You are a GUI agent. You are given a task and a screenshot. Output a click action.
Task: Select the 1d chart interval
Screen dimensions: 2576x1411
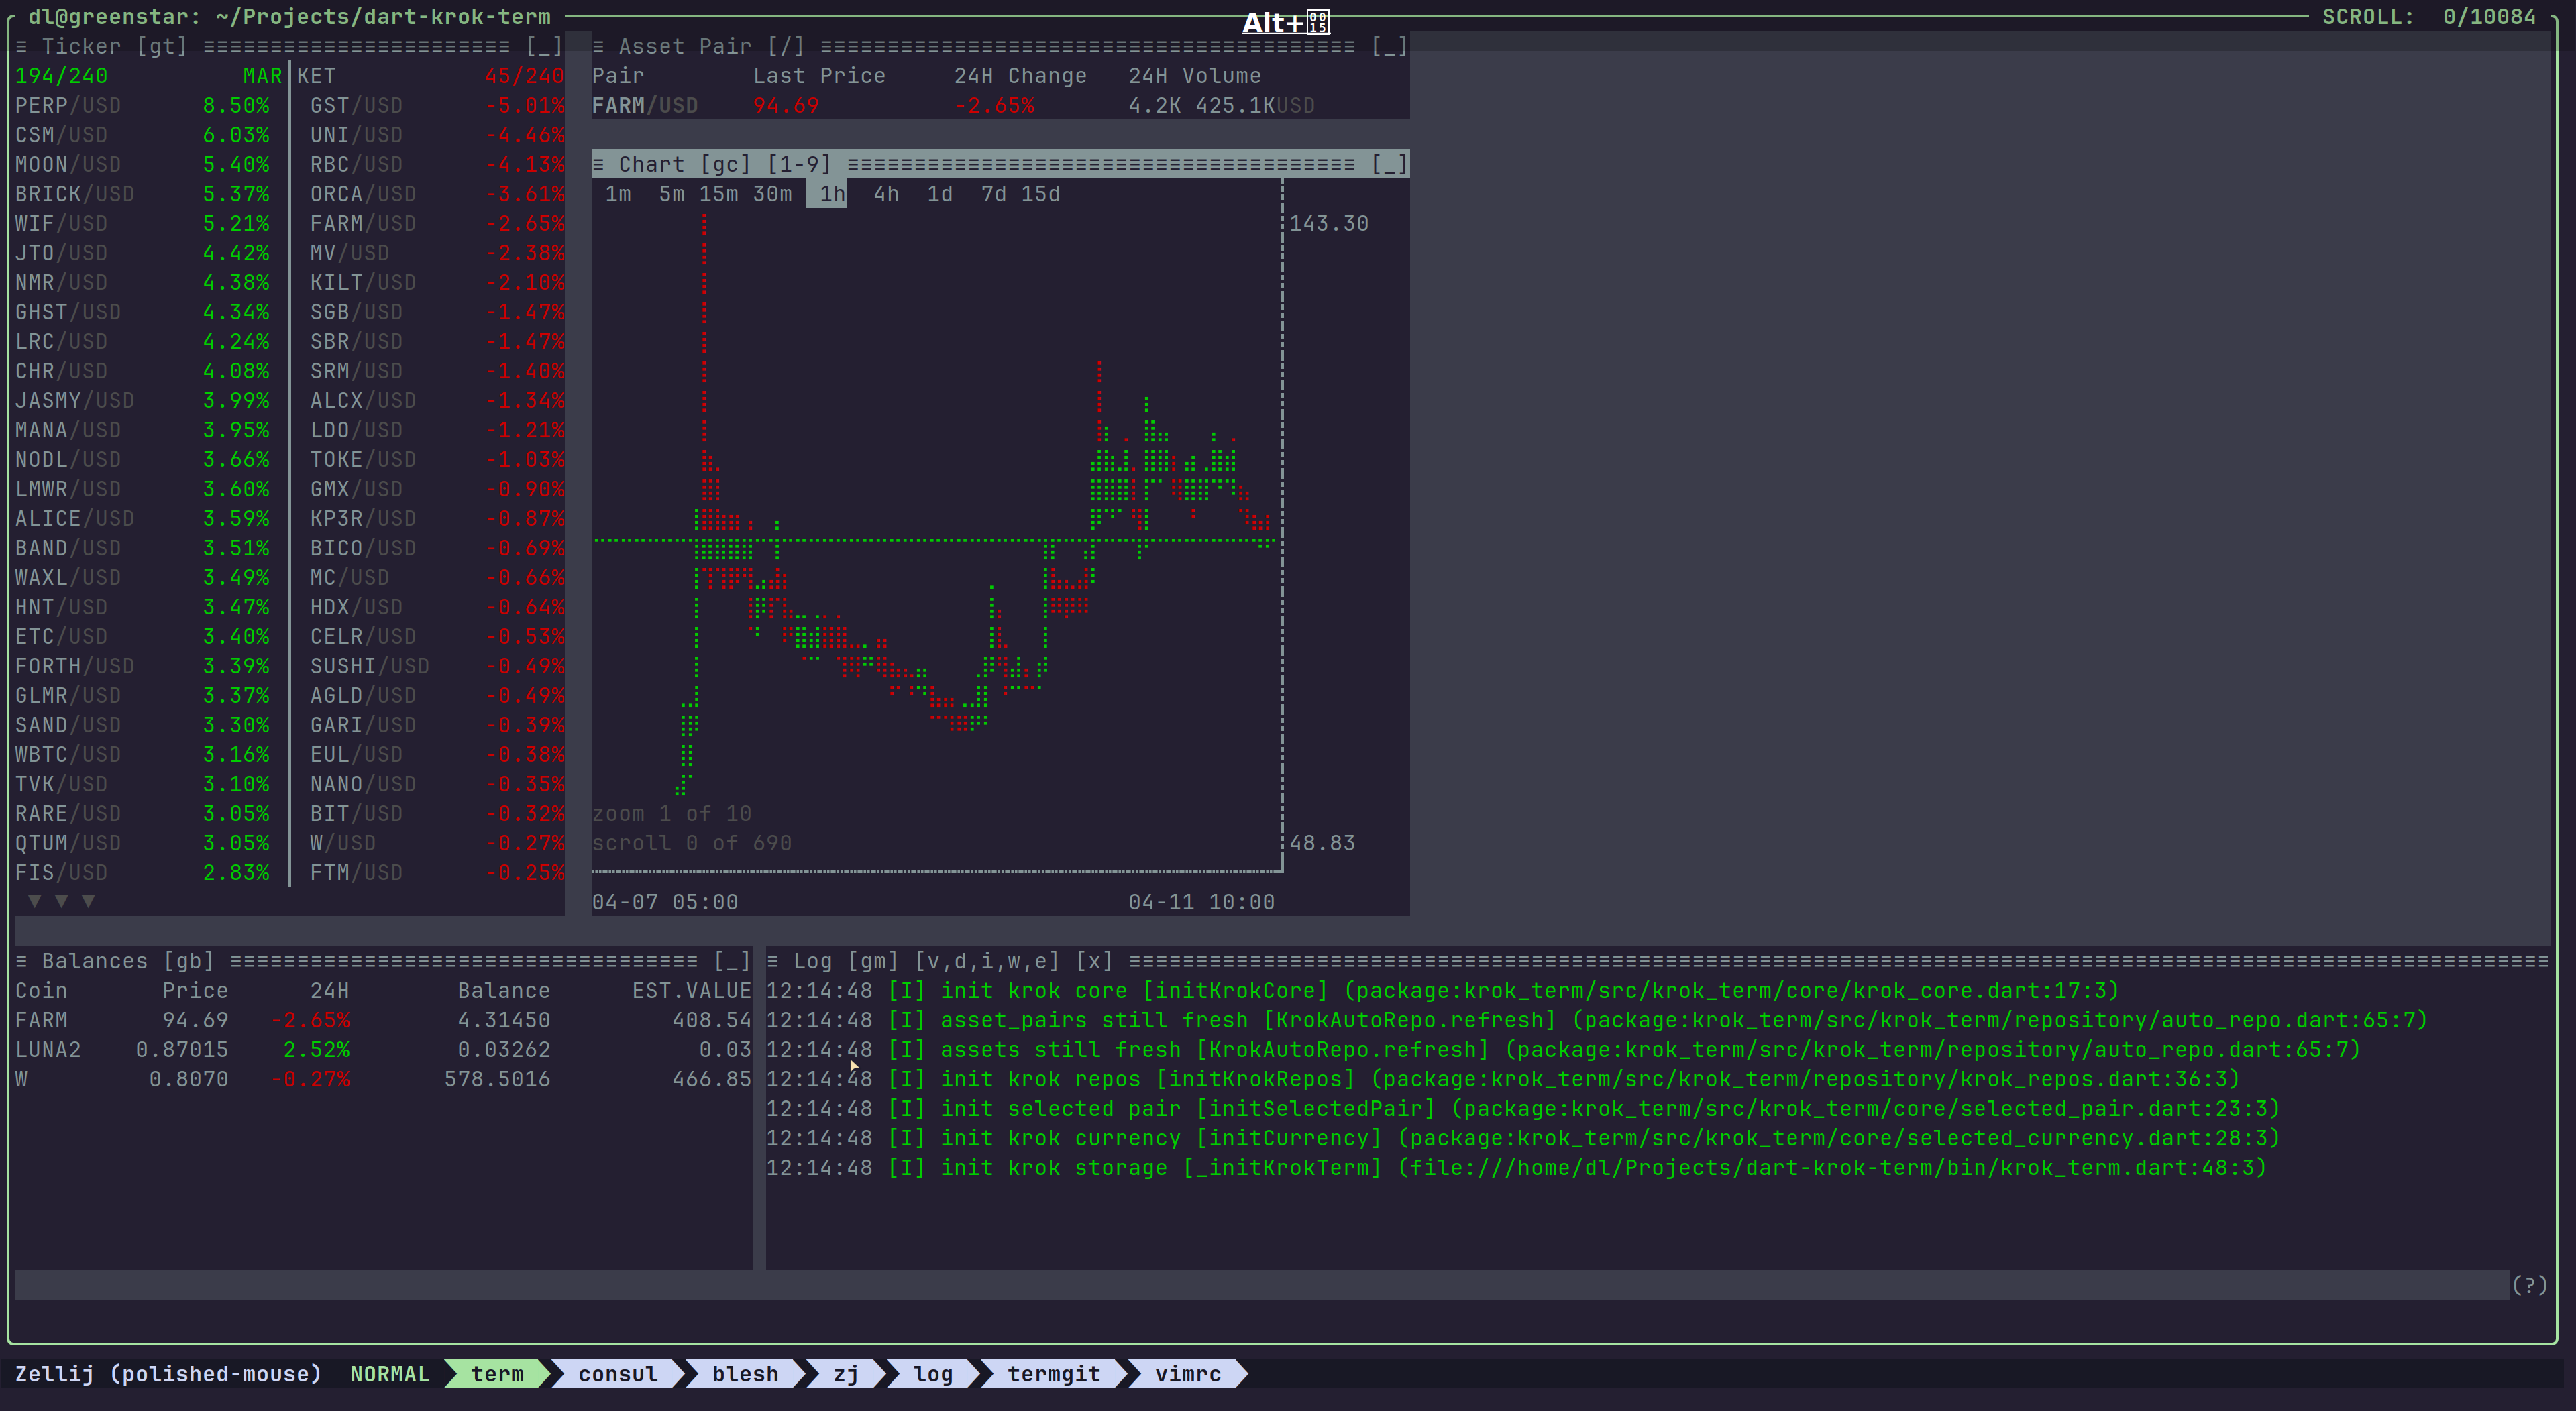940,195
